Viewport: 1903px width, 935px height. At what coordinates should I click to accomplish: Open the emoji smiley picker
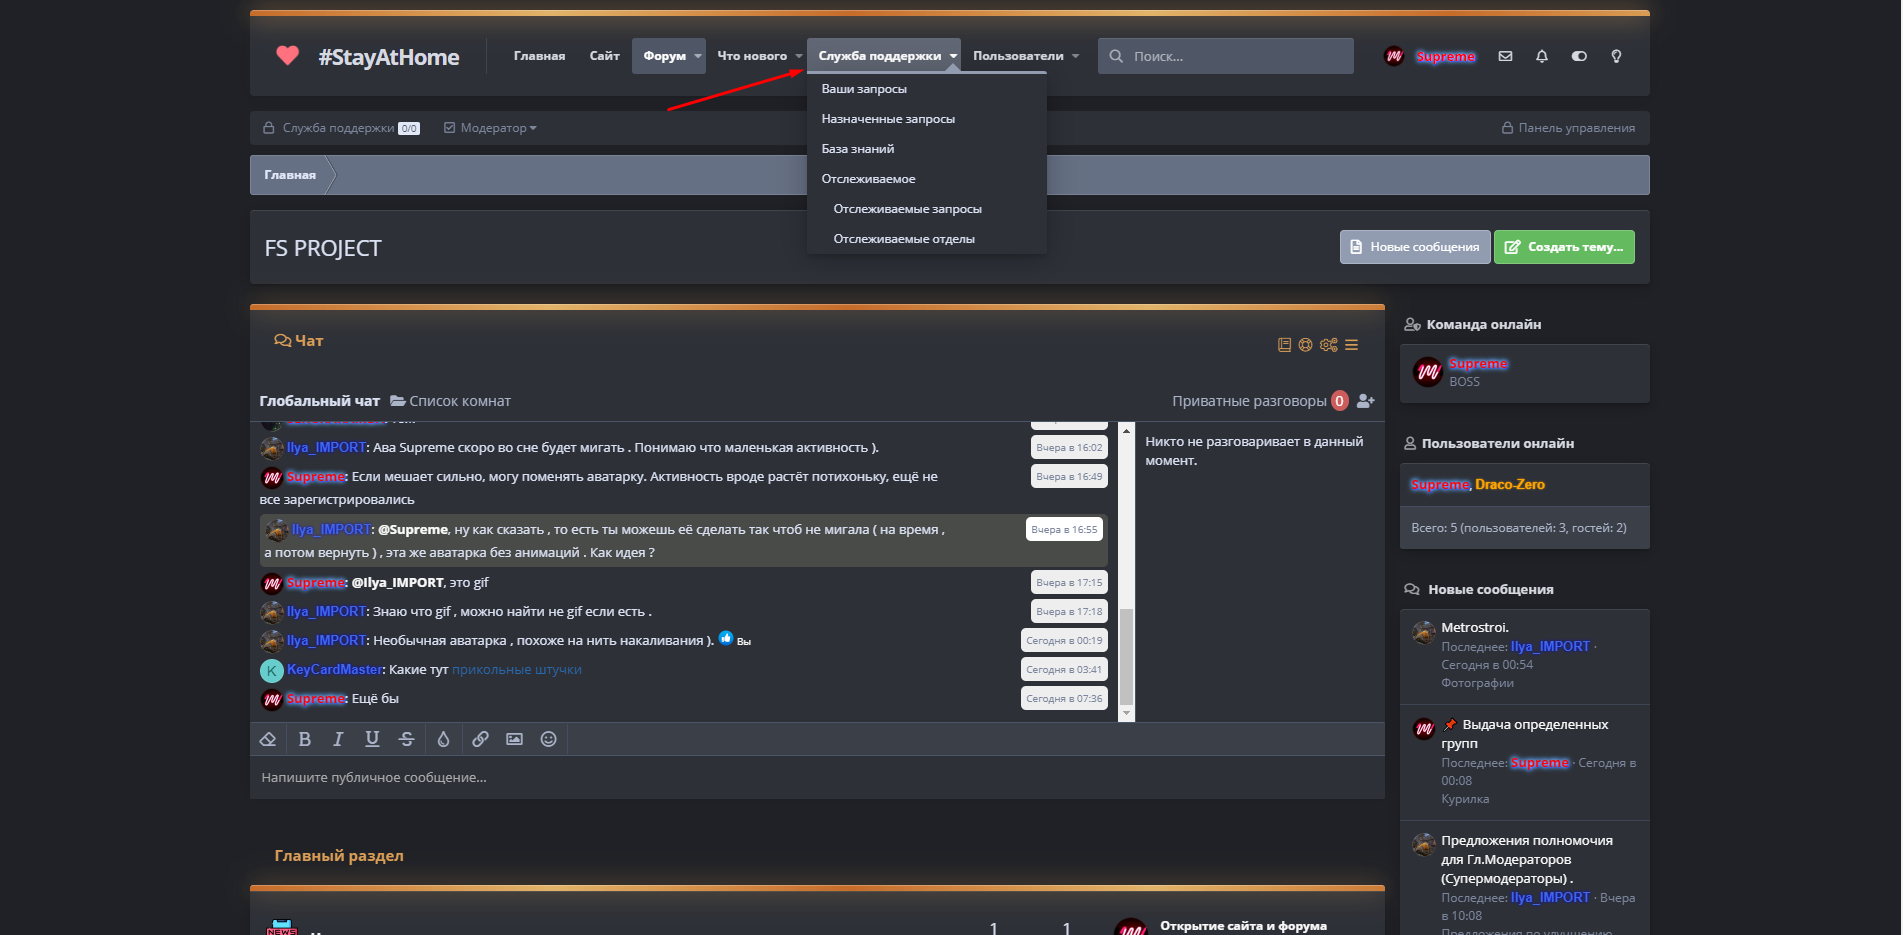[548, 739]
